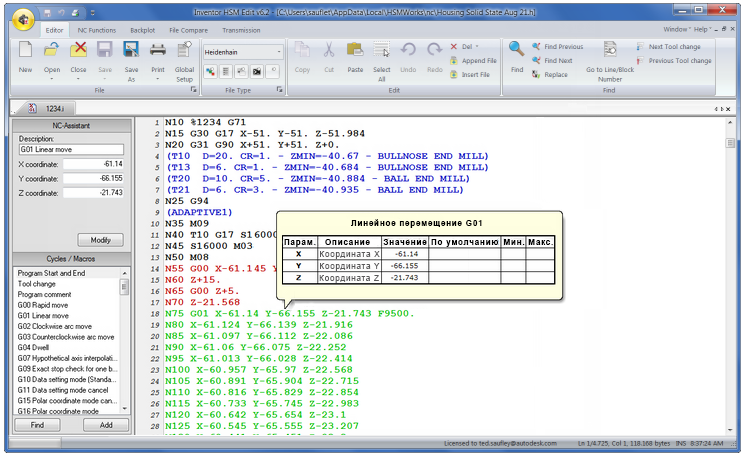The image size is (741, 453).
Task: Click the Find magnifier icon
Action: pyautogui.click(x=517, y=49)
